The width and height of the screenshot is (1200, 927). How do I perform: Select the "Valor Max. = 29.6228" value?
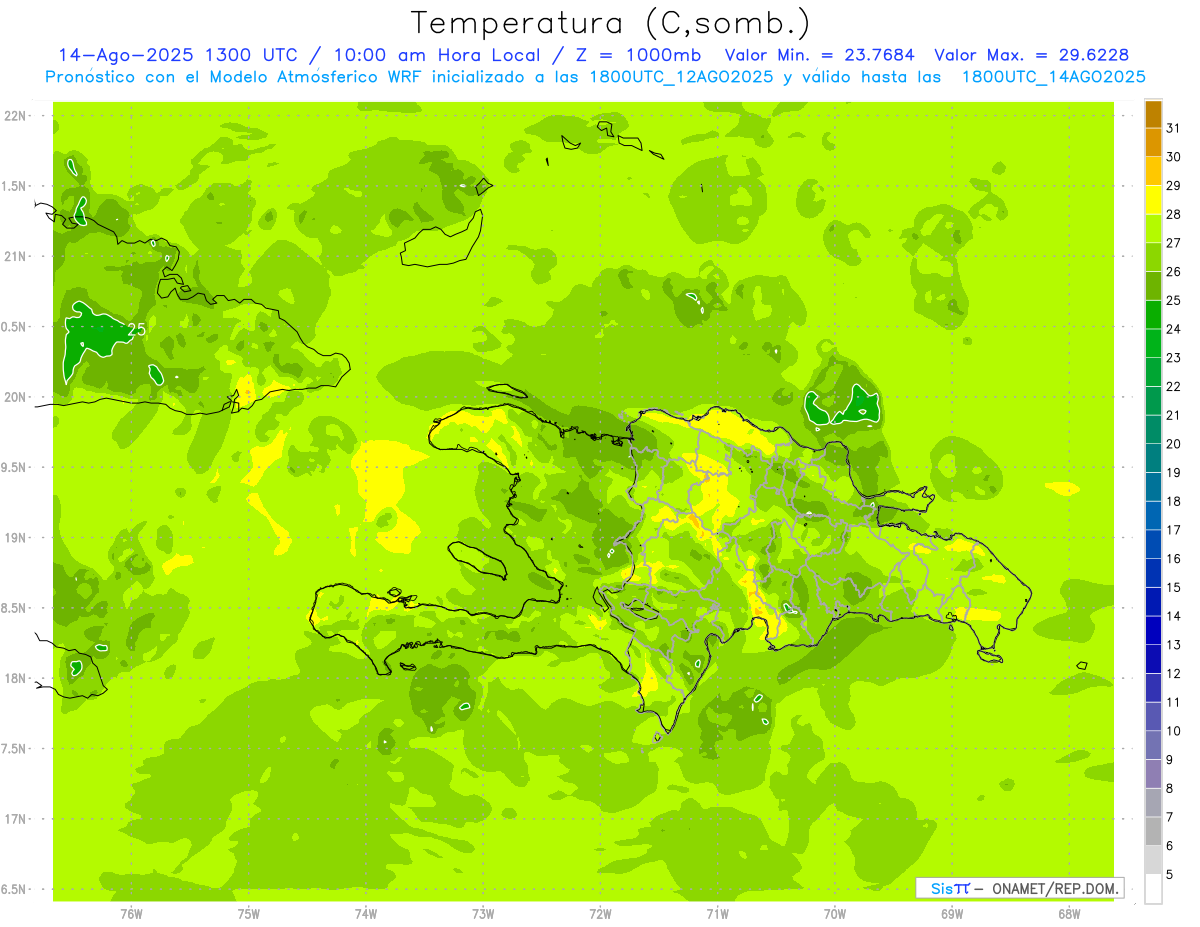[x=1032, y=55]
